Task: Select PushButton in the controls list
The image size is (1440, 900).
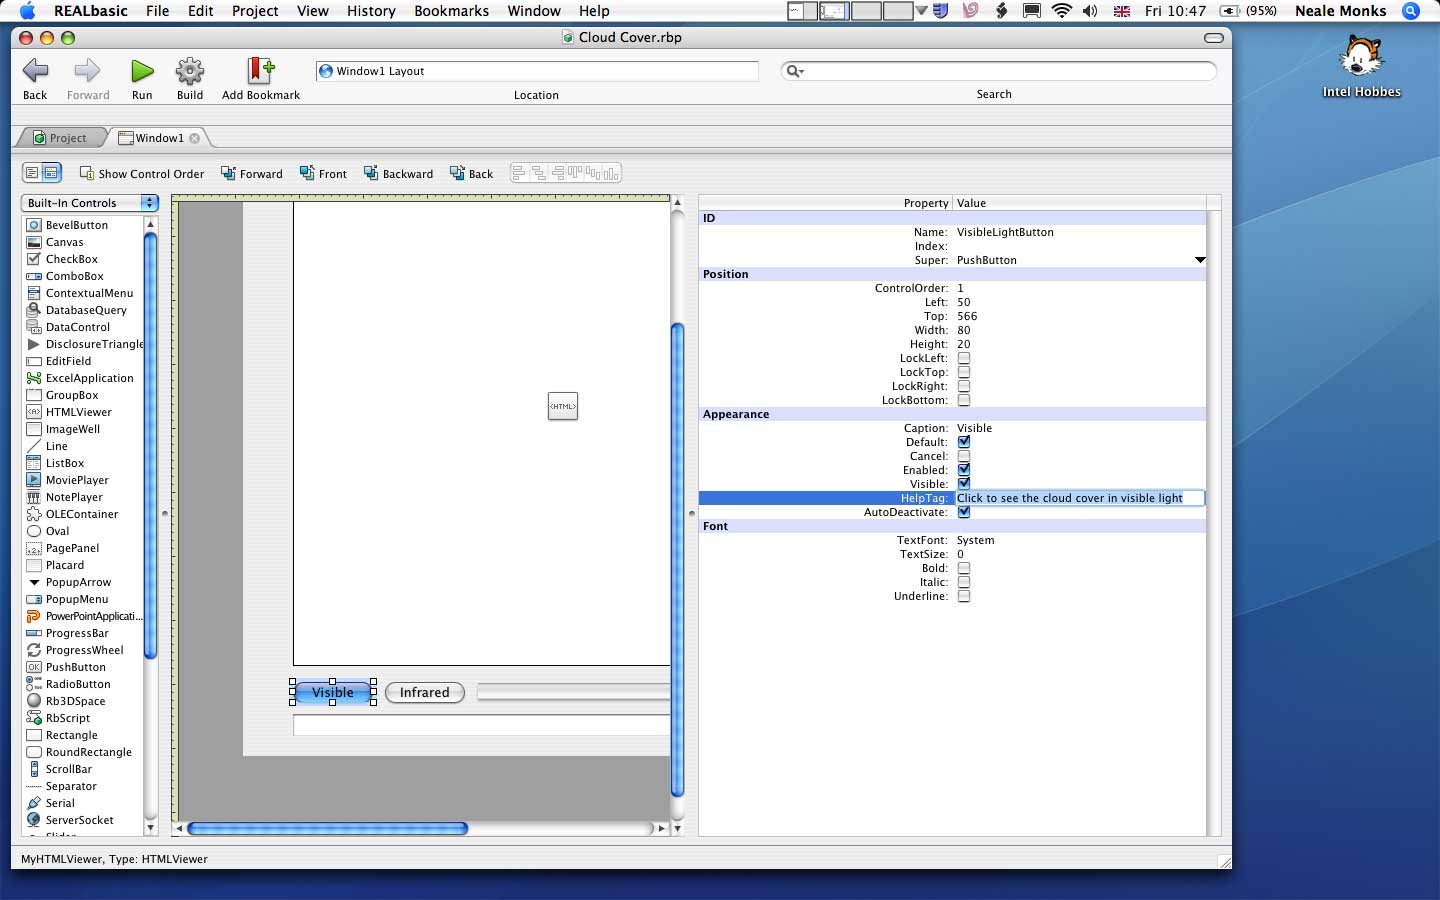Action: (x=75, y=667)
